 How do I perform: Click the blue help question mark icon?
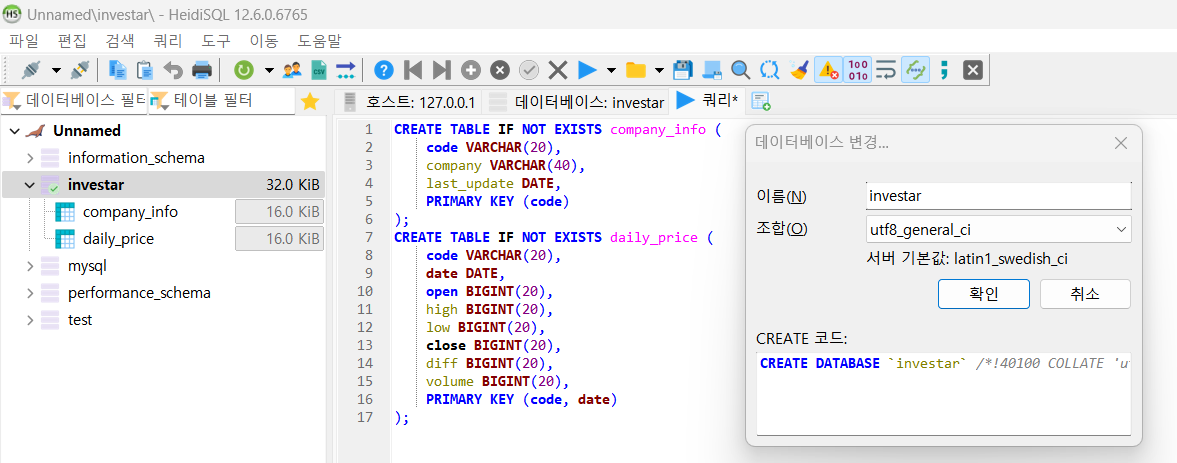[383, 70]
